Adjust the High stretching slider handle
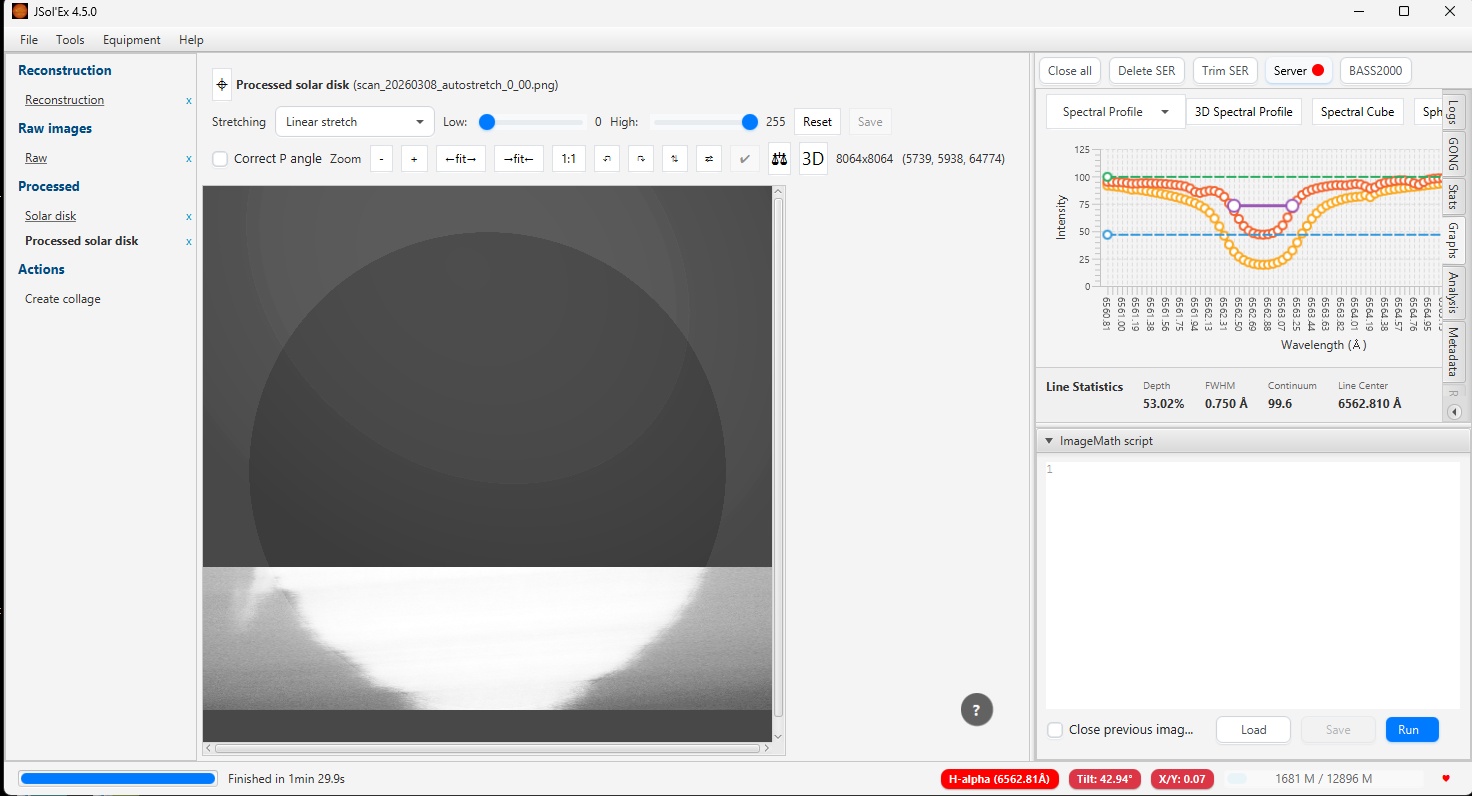Image resolution: width=1472 pixels, height=796 pixels. click(749, 122)
